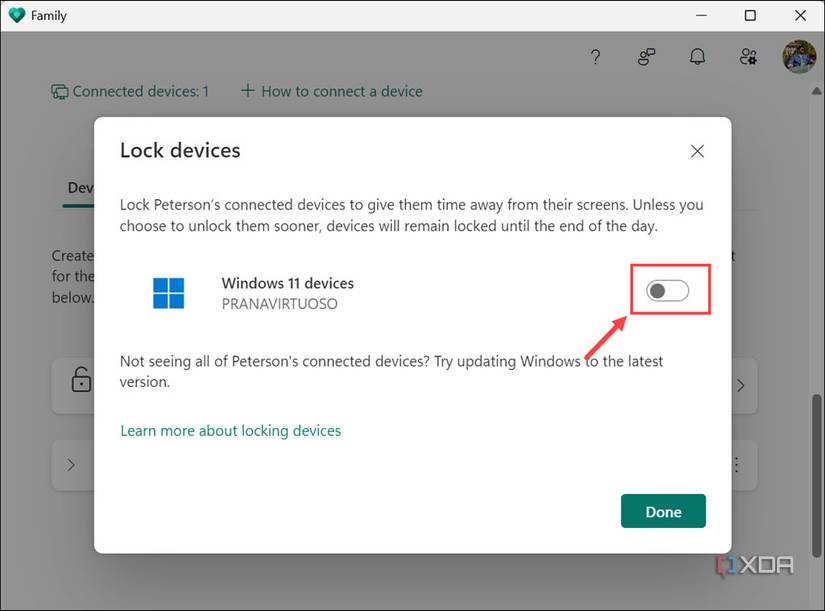This screenshot has height=611, width=825.
Task: Click the Windows 11 logo in the dialog
Action: click(169, 292)
